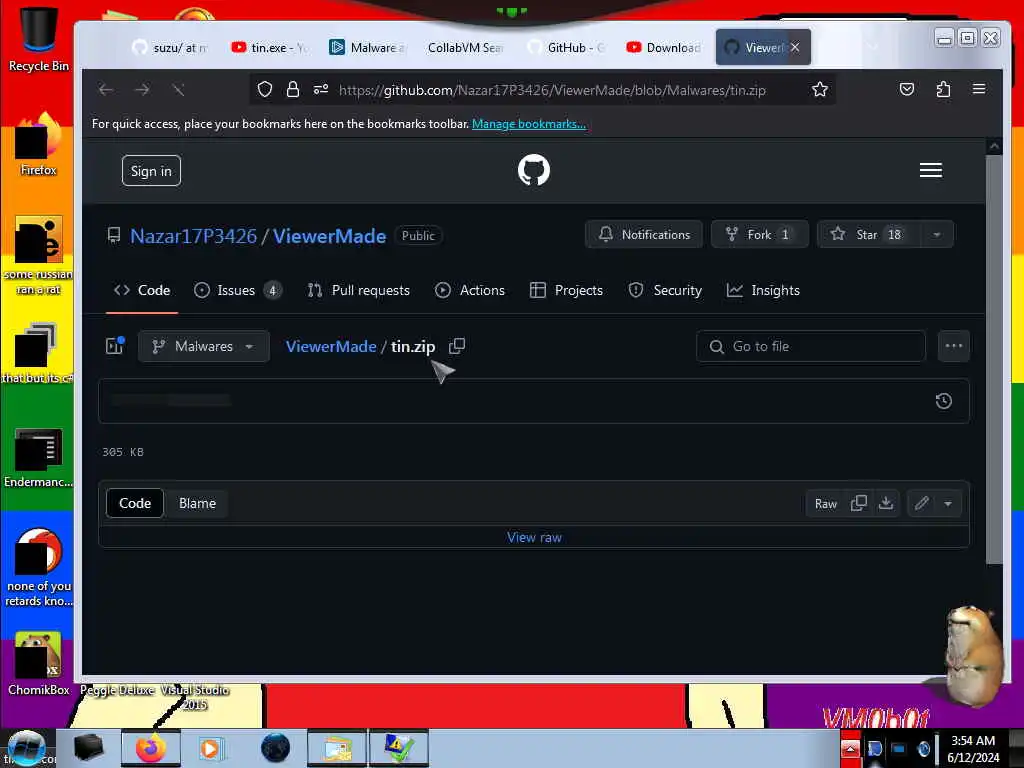Stop loading the page

[178, 89]
